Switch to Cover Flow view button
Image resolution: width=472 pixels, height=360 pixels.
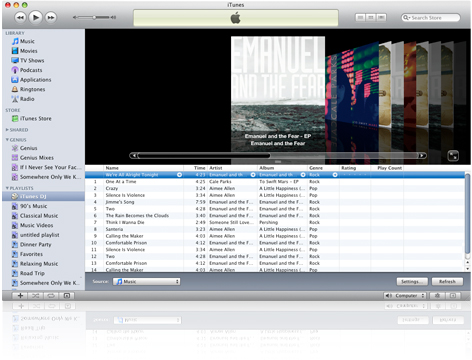[x=381, y=17]
